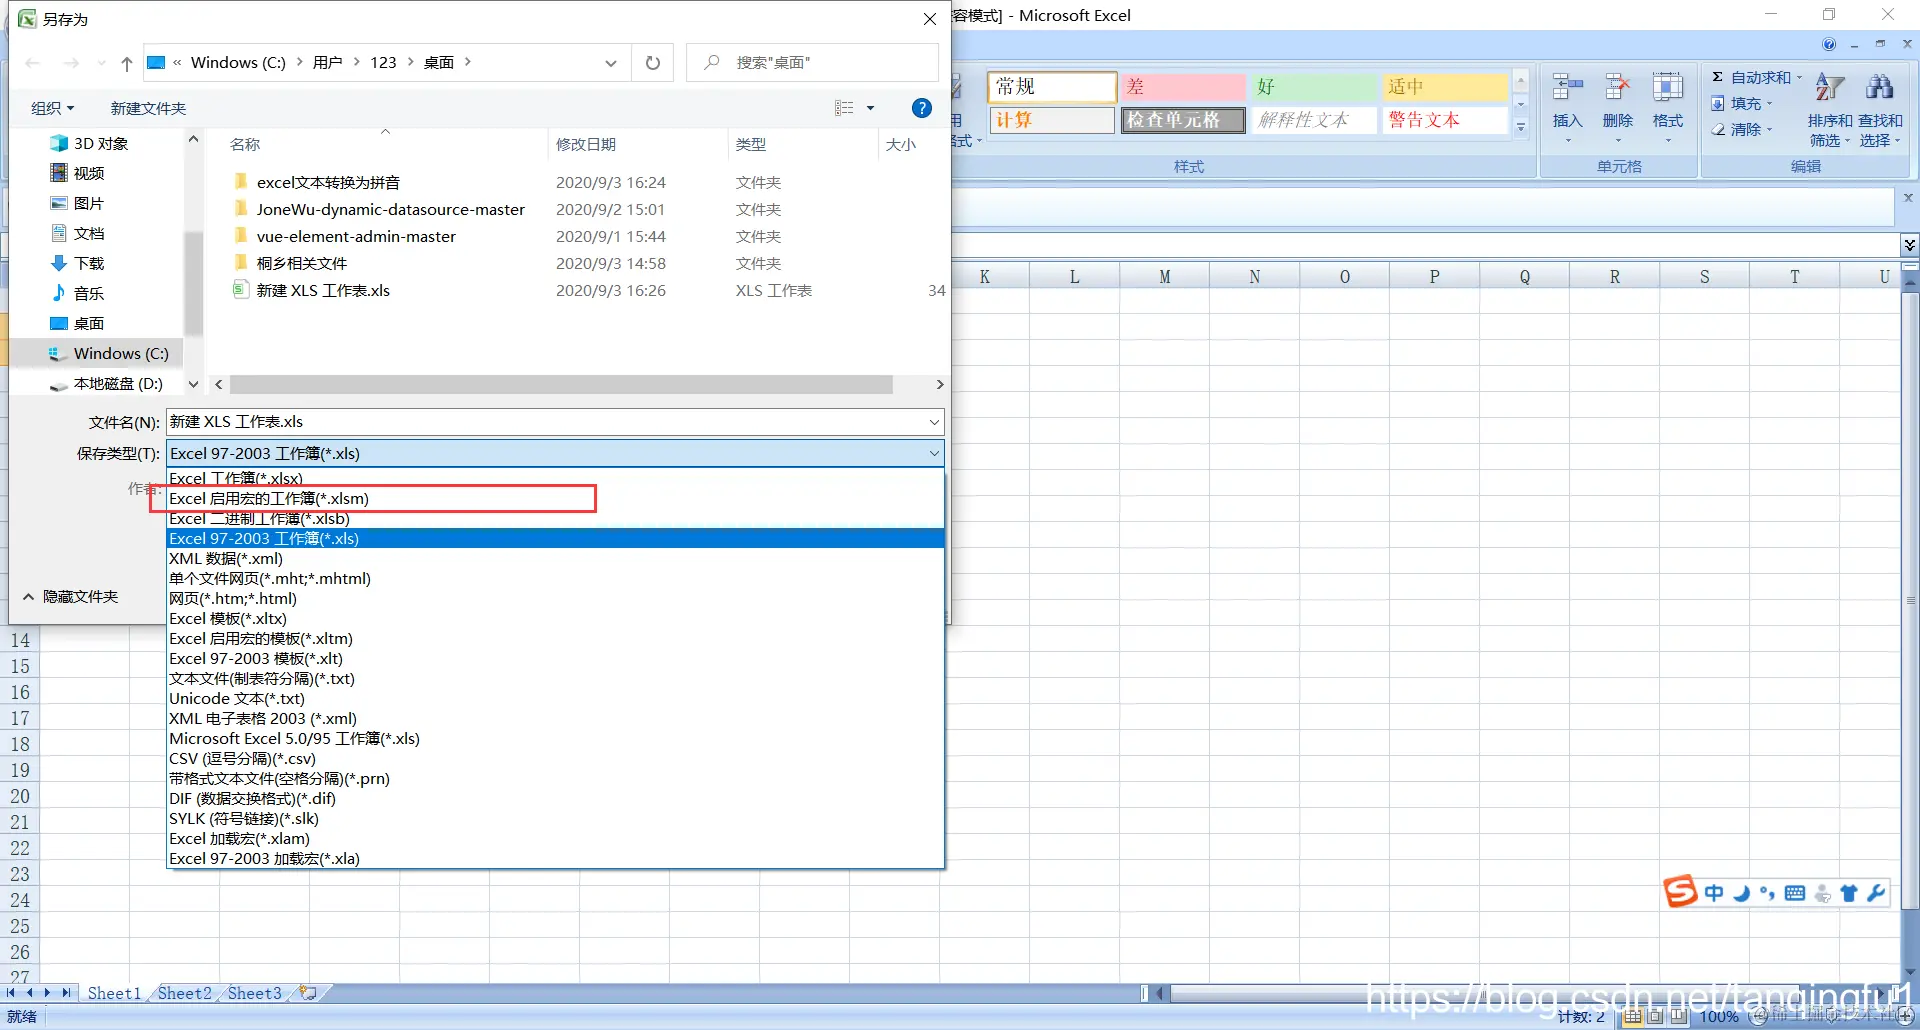Screen dimensions: 1920x1030
Task: Toggle Chinese input mode (中) on IME bar
Action: tap(1714, 893)
